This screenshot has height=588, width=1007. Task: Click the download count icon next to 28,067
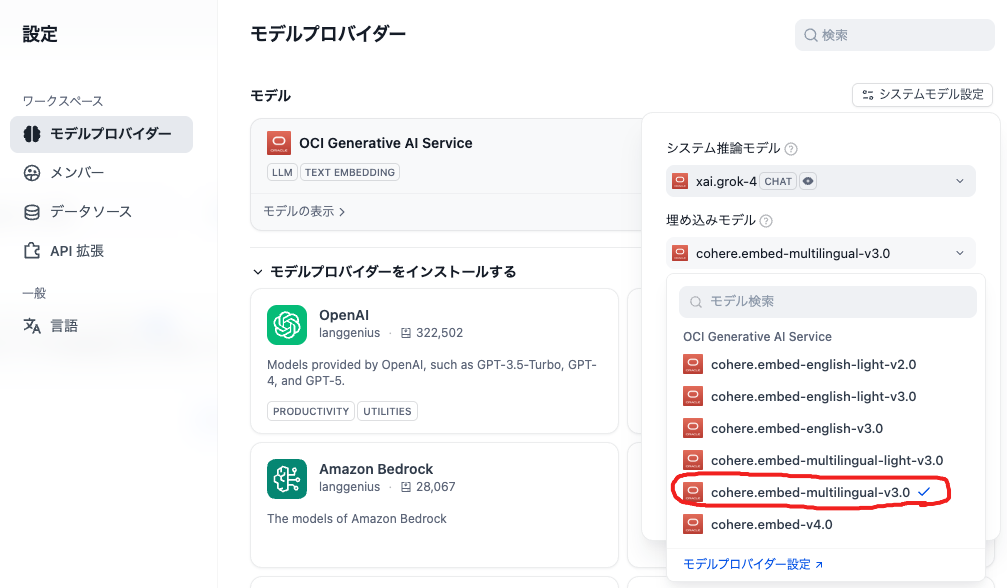(406, 487)
